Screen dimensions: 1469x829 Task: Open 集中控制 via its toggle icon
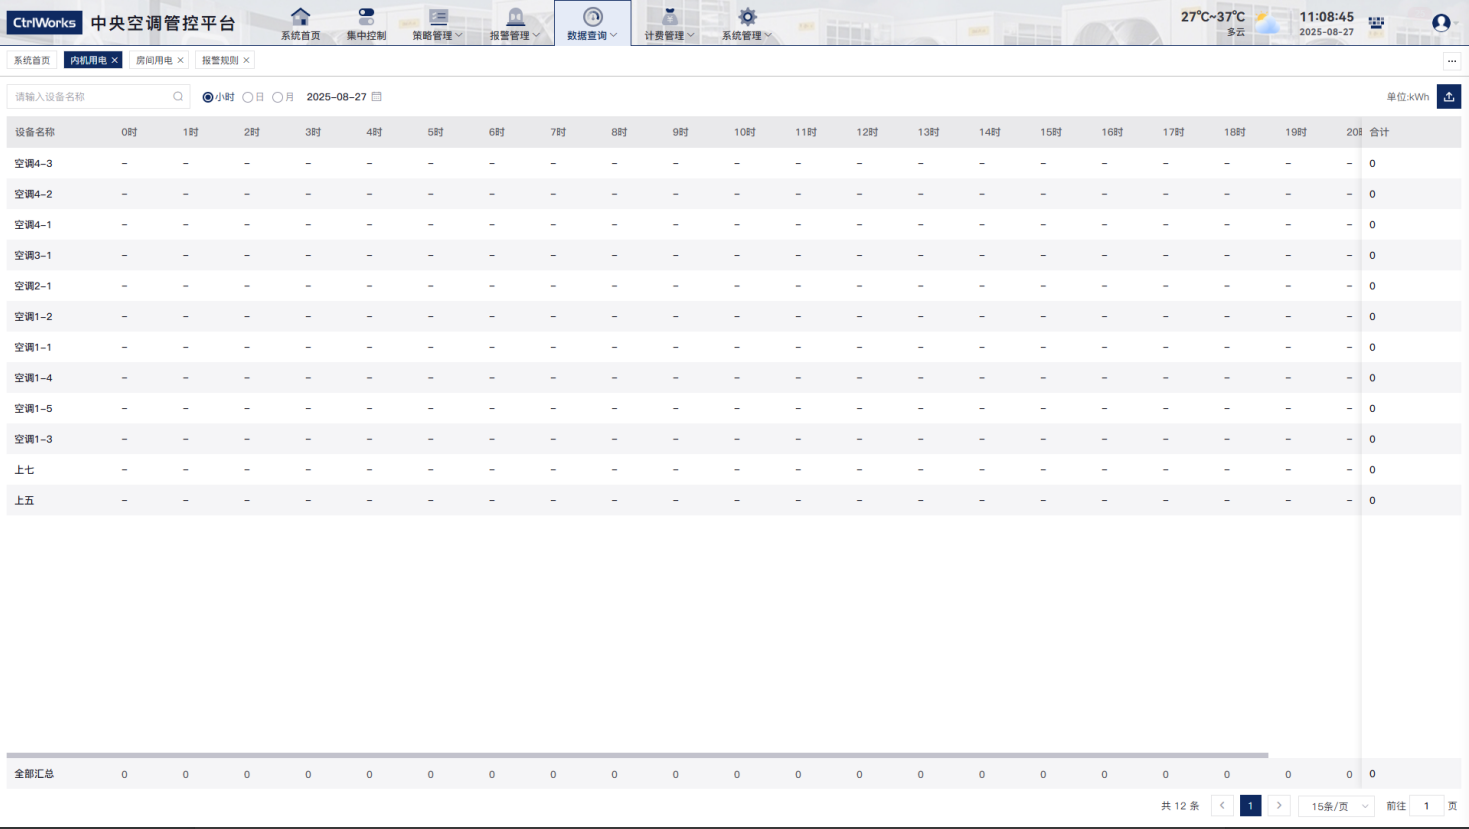[x=366, y=17]
